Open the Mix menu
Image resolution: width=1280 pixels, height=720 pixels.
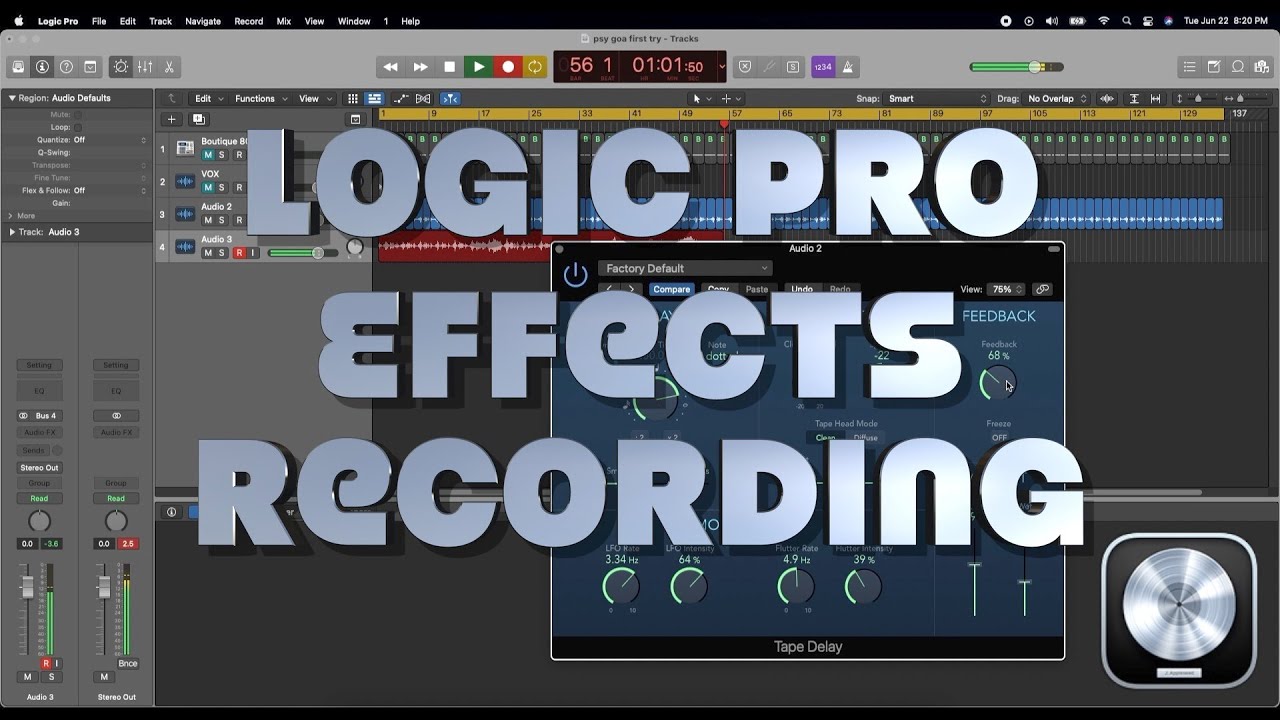284,21
